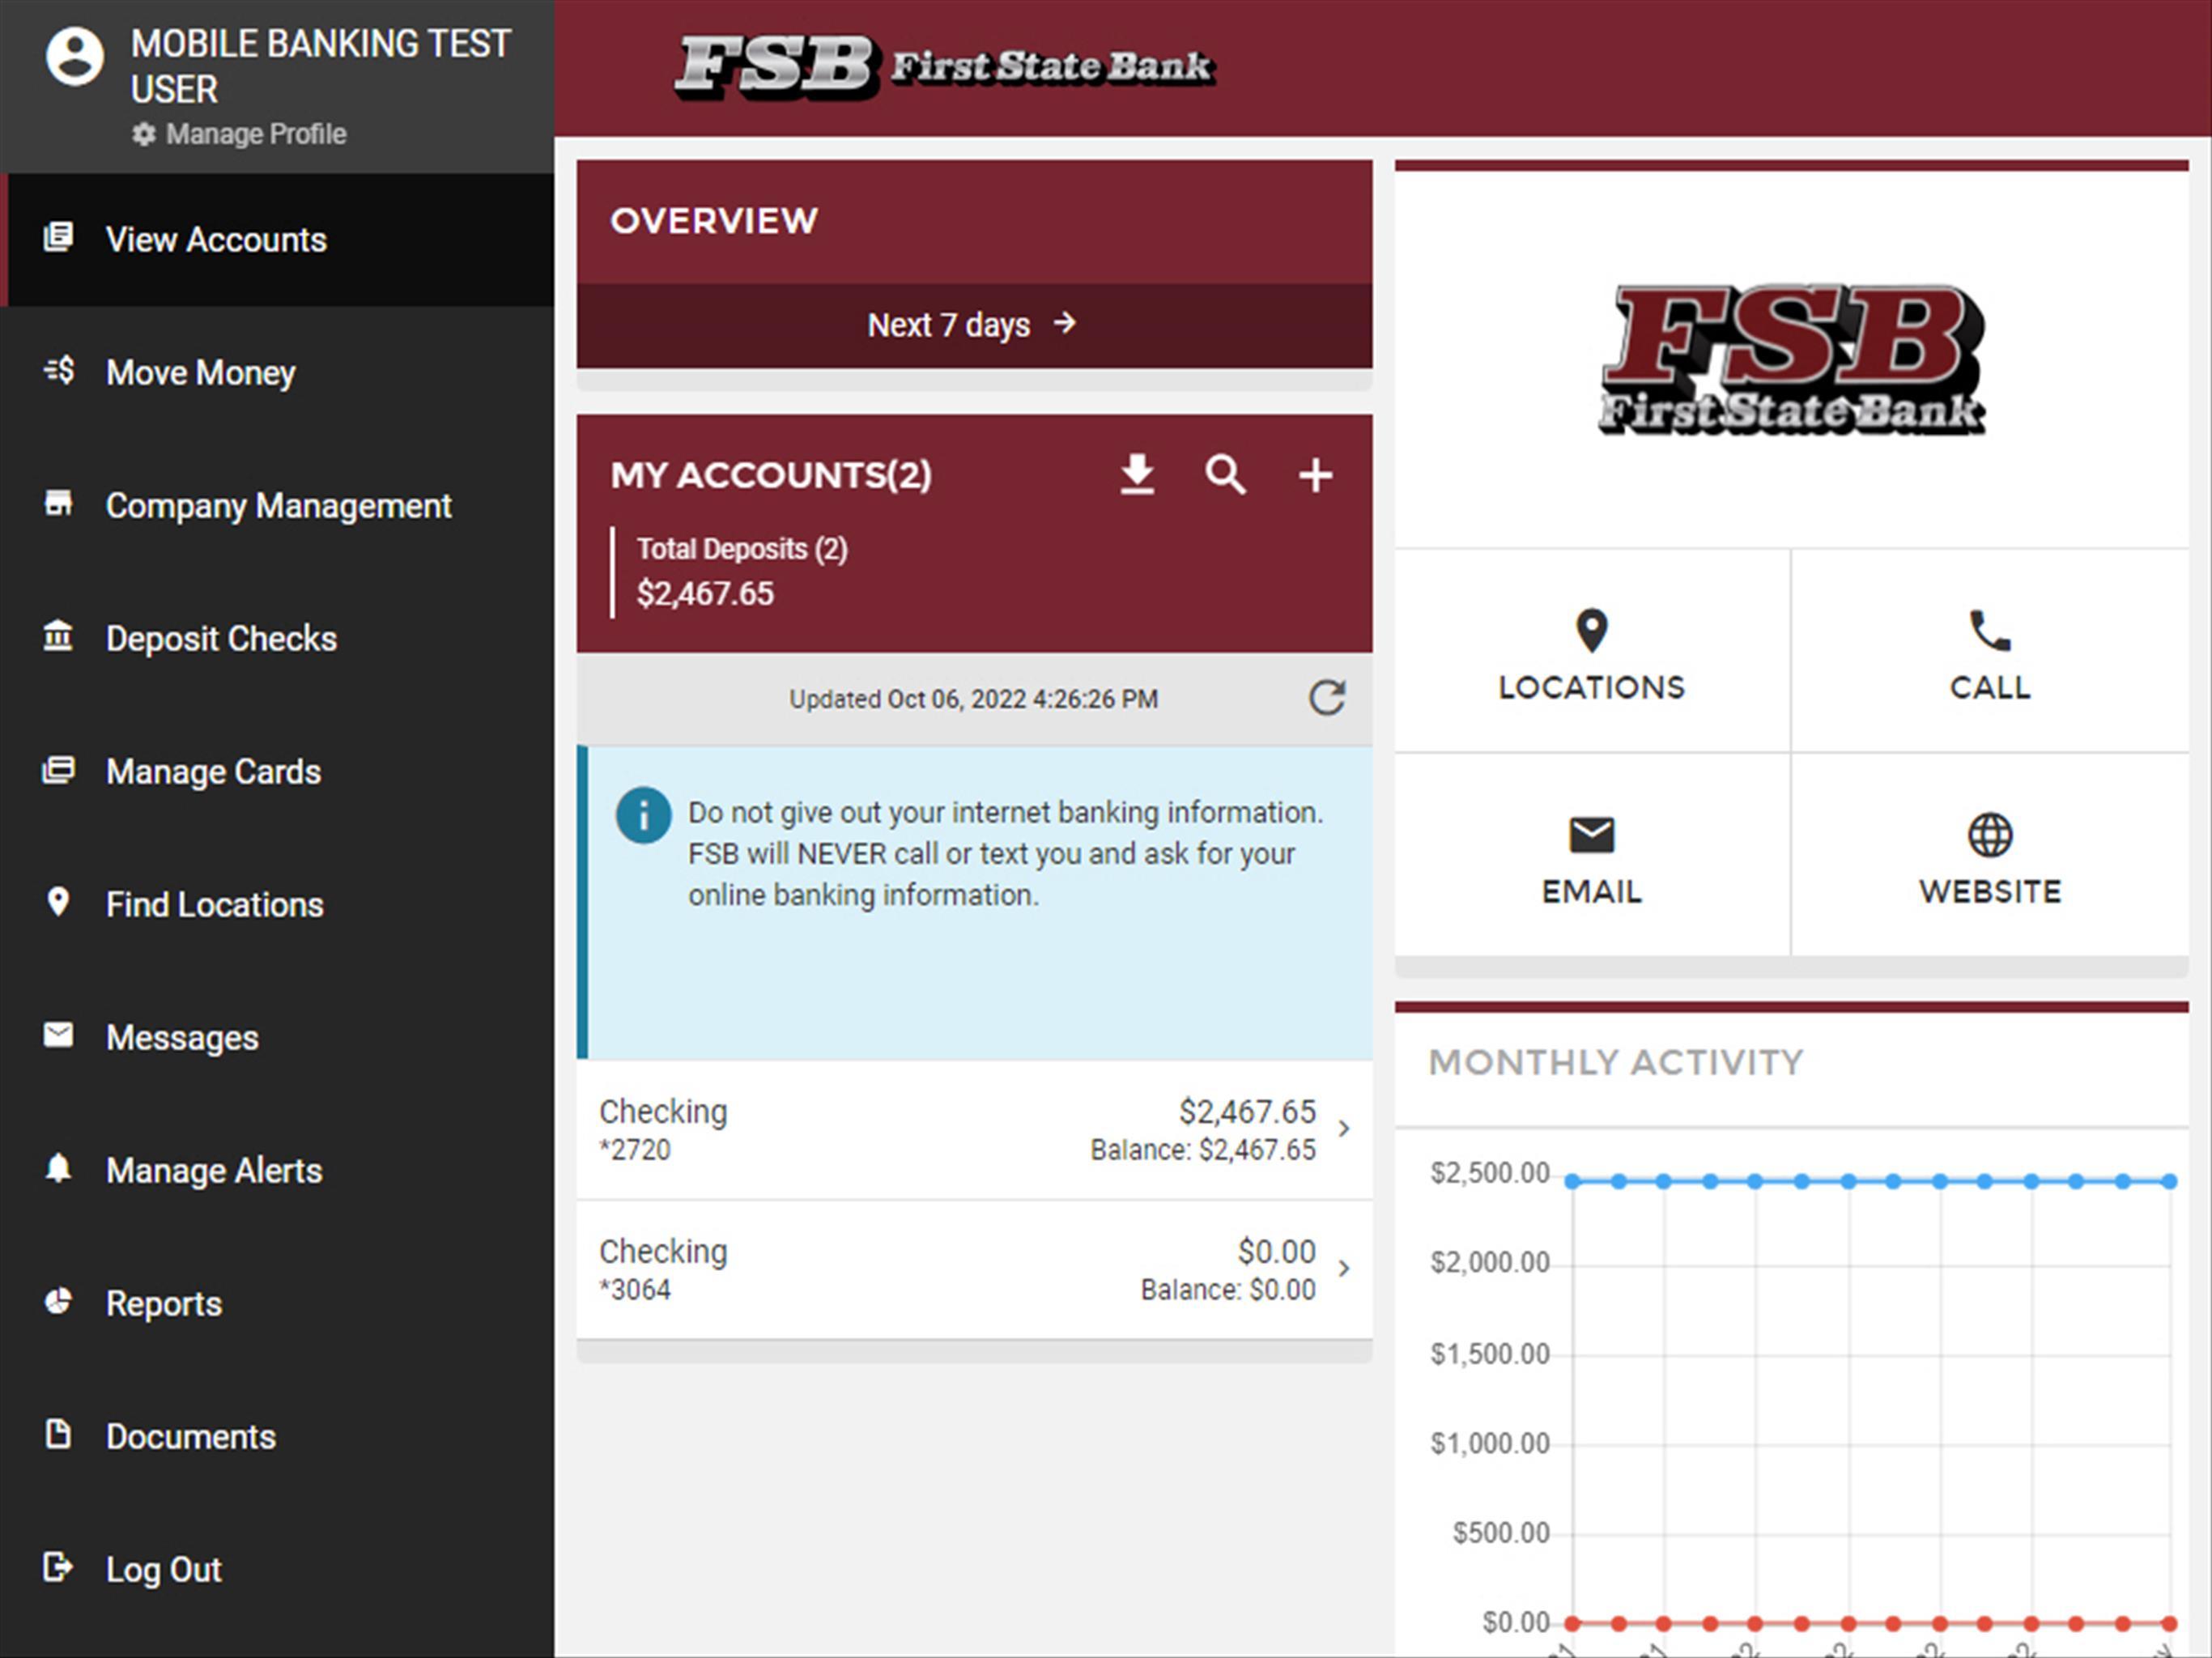Click the Updated Oct 06, 2022 timestamp
Screen dimensions: 2212x1658
973,699
